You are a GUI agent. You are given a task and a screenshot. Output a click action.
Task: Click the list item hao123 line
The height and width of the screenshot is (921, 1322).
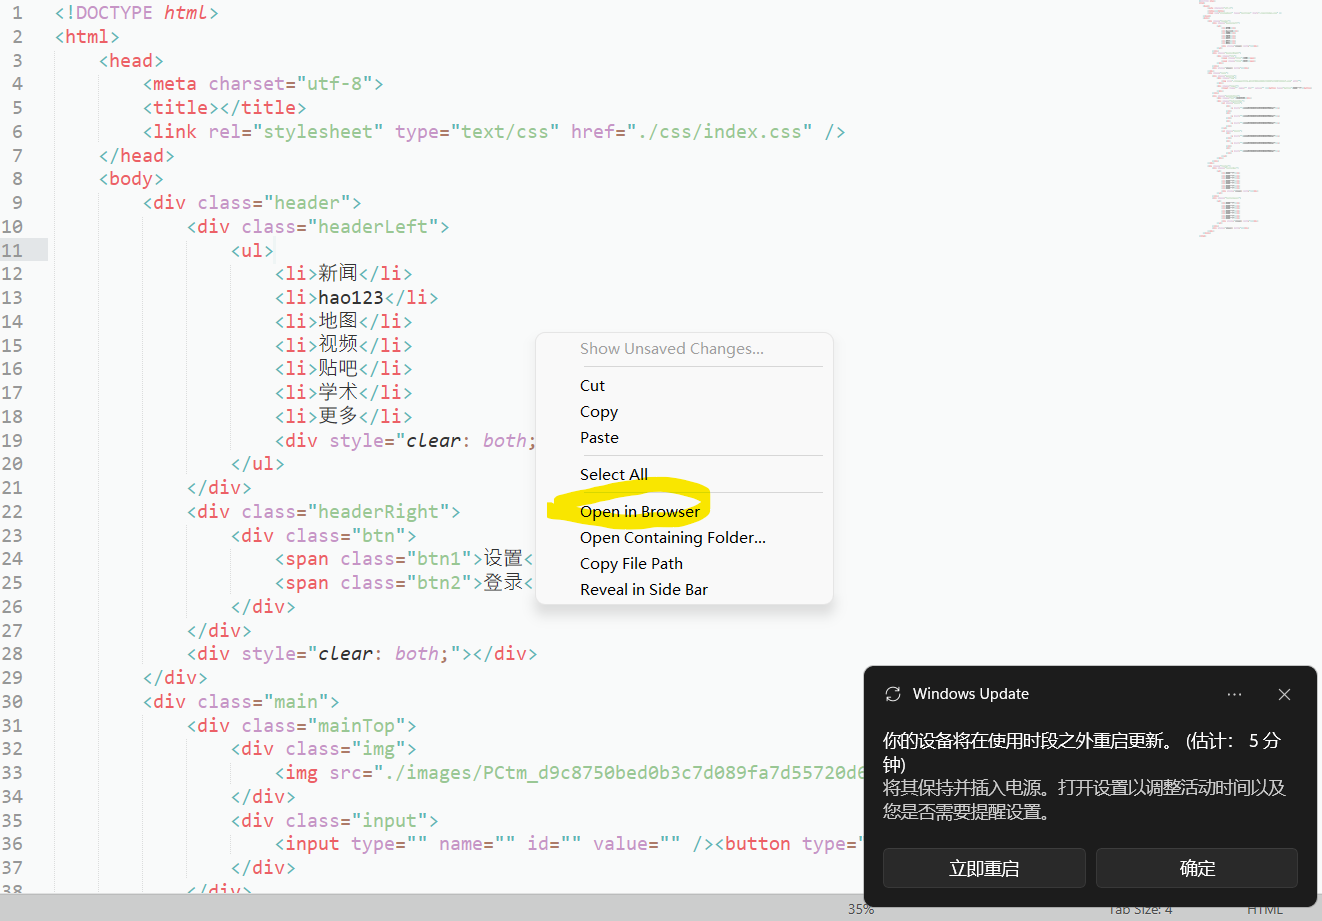pos(357,297)
